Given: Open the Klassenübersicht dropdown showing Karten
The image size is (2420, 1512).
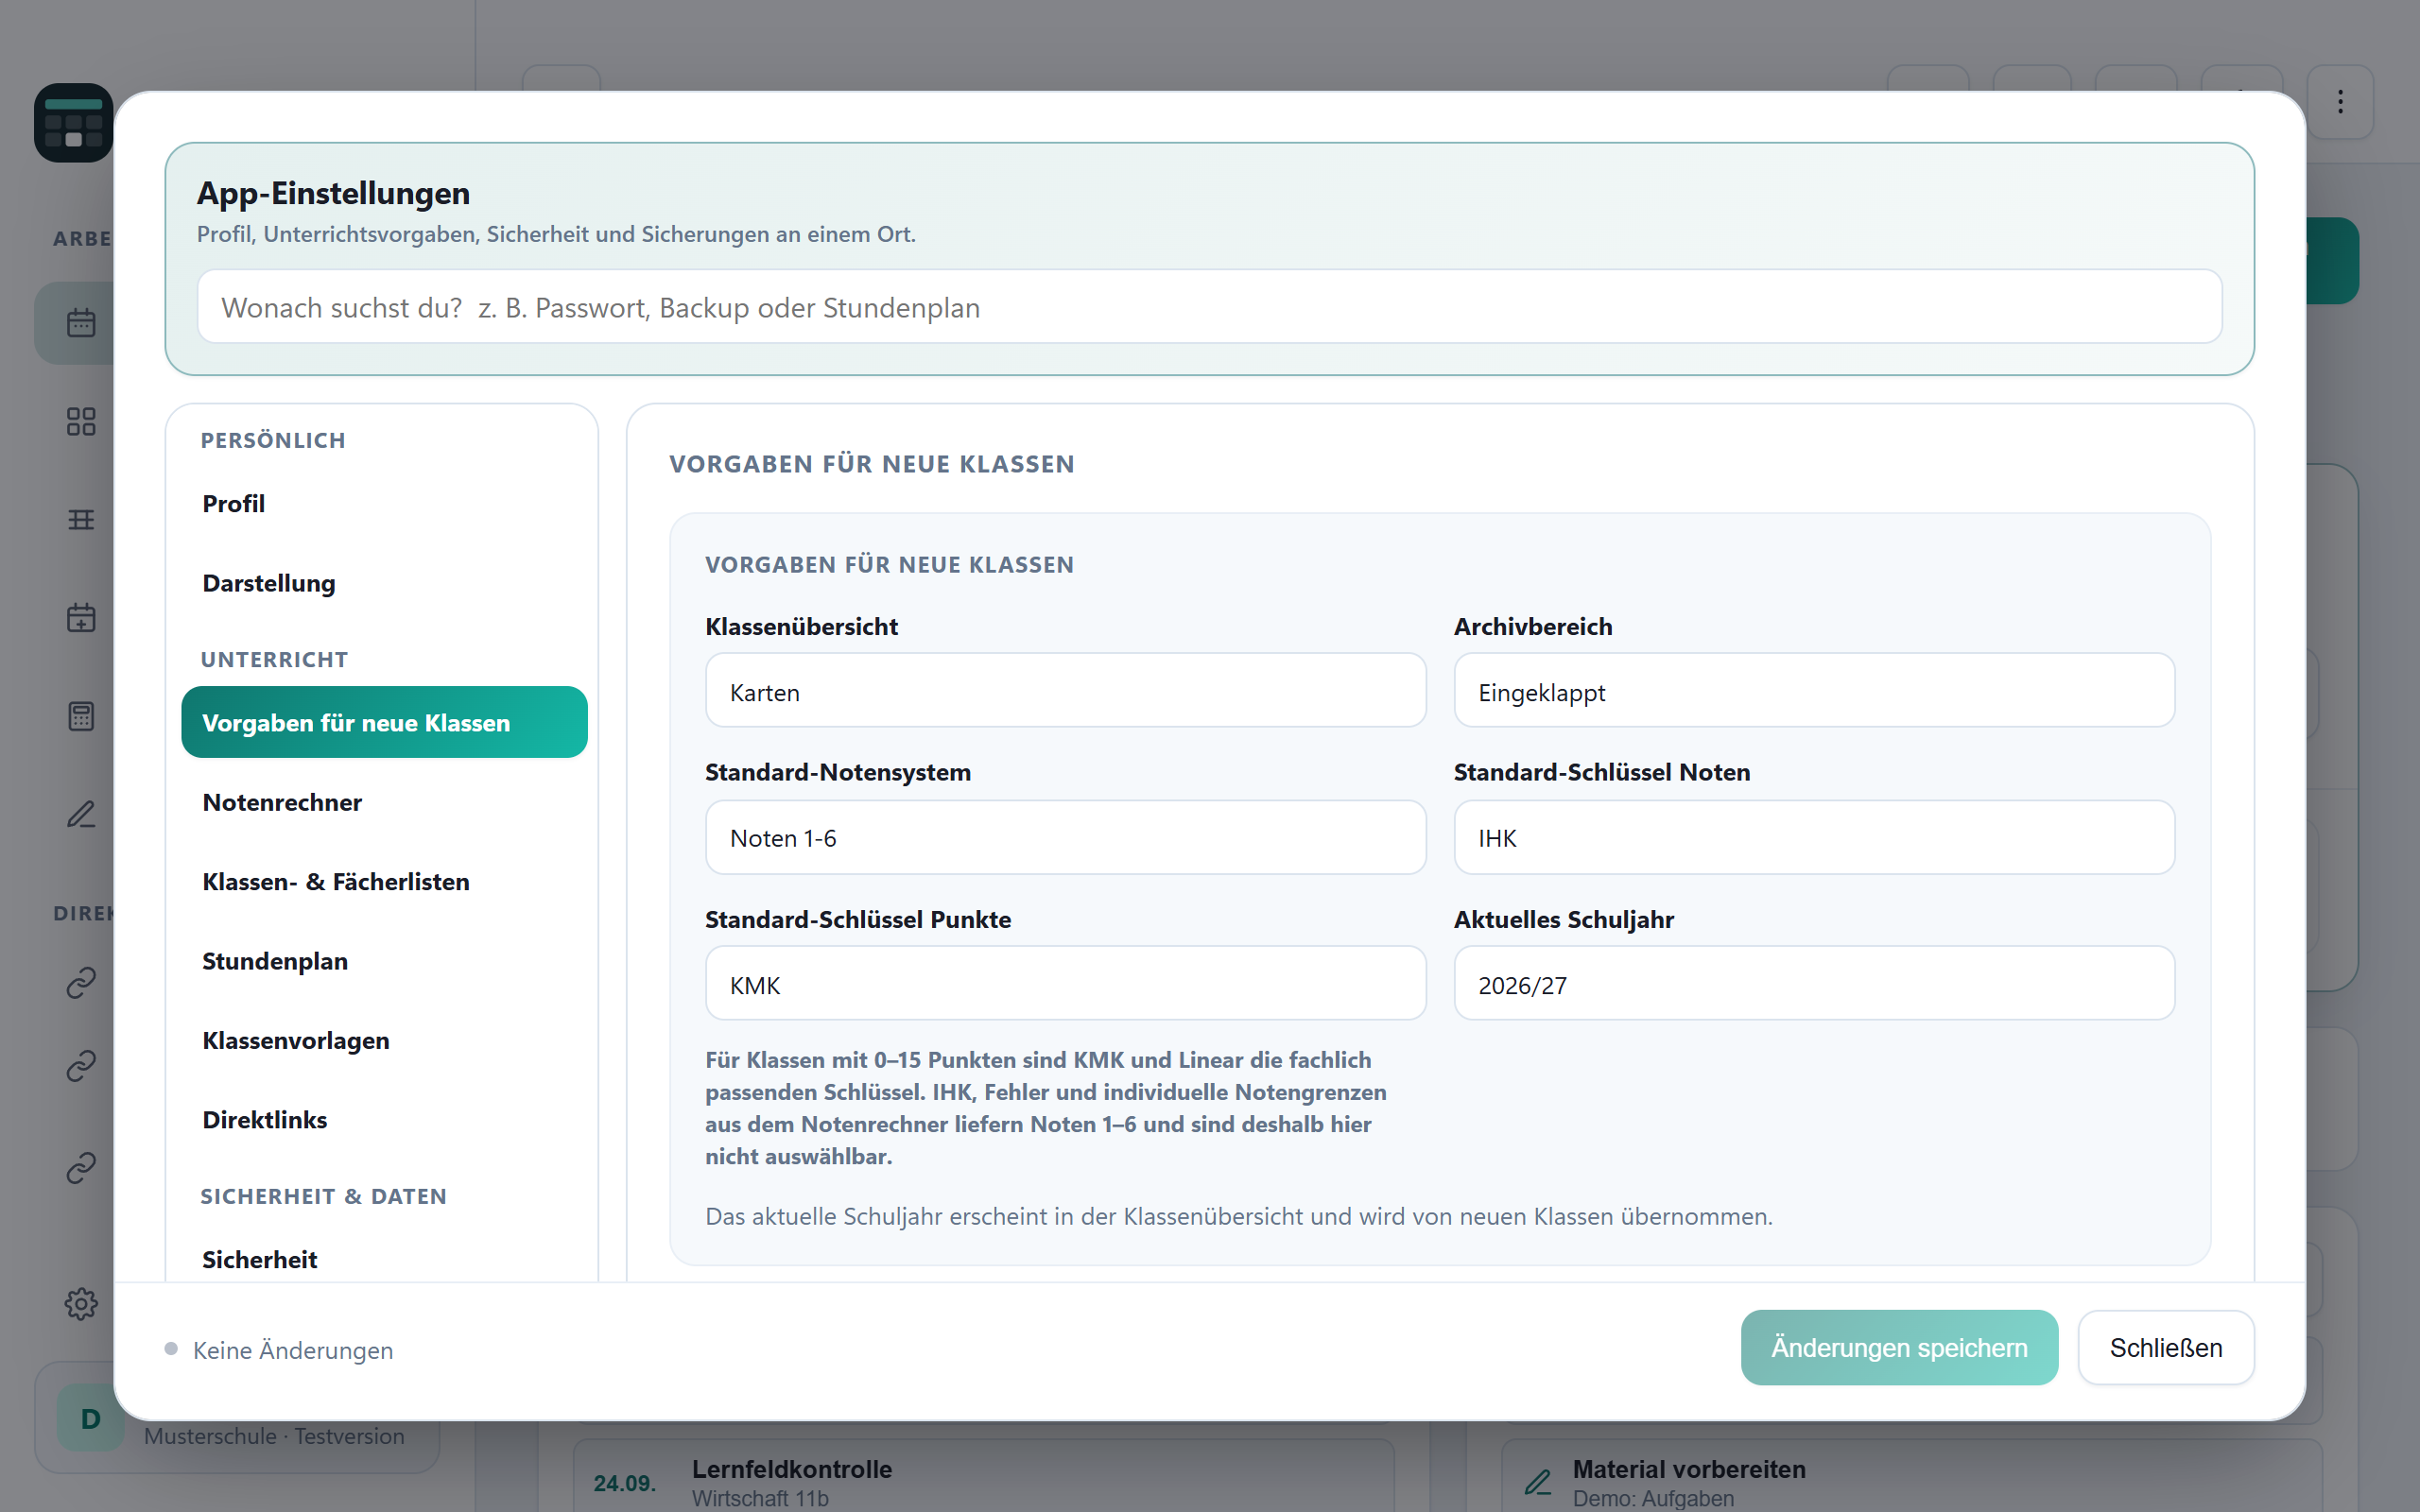Looking at the screenshot, I should 1065,691.
